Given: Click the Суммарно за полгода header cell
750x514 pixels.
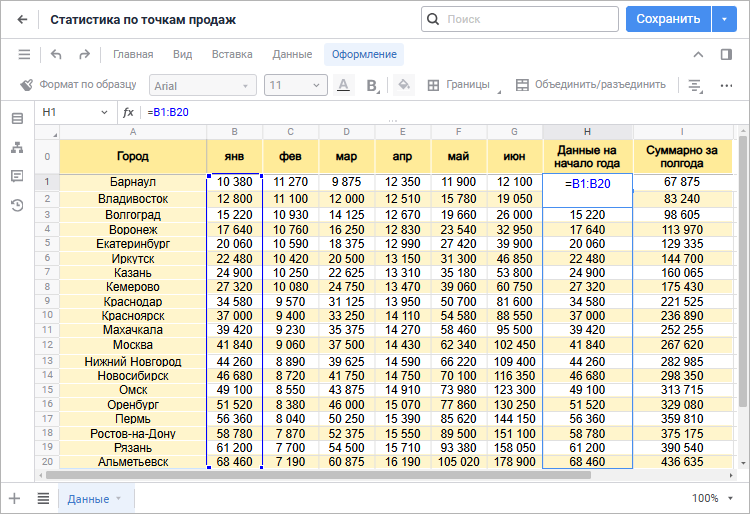Looking at the screenshot, I should tap(682, 156).
